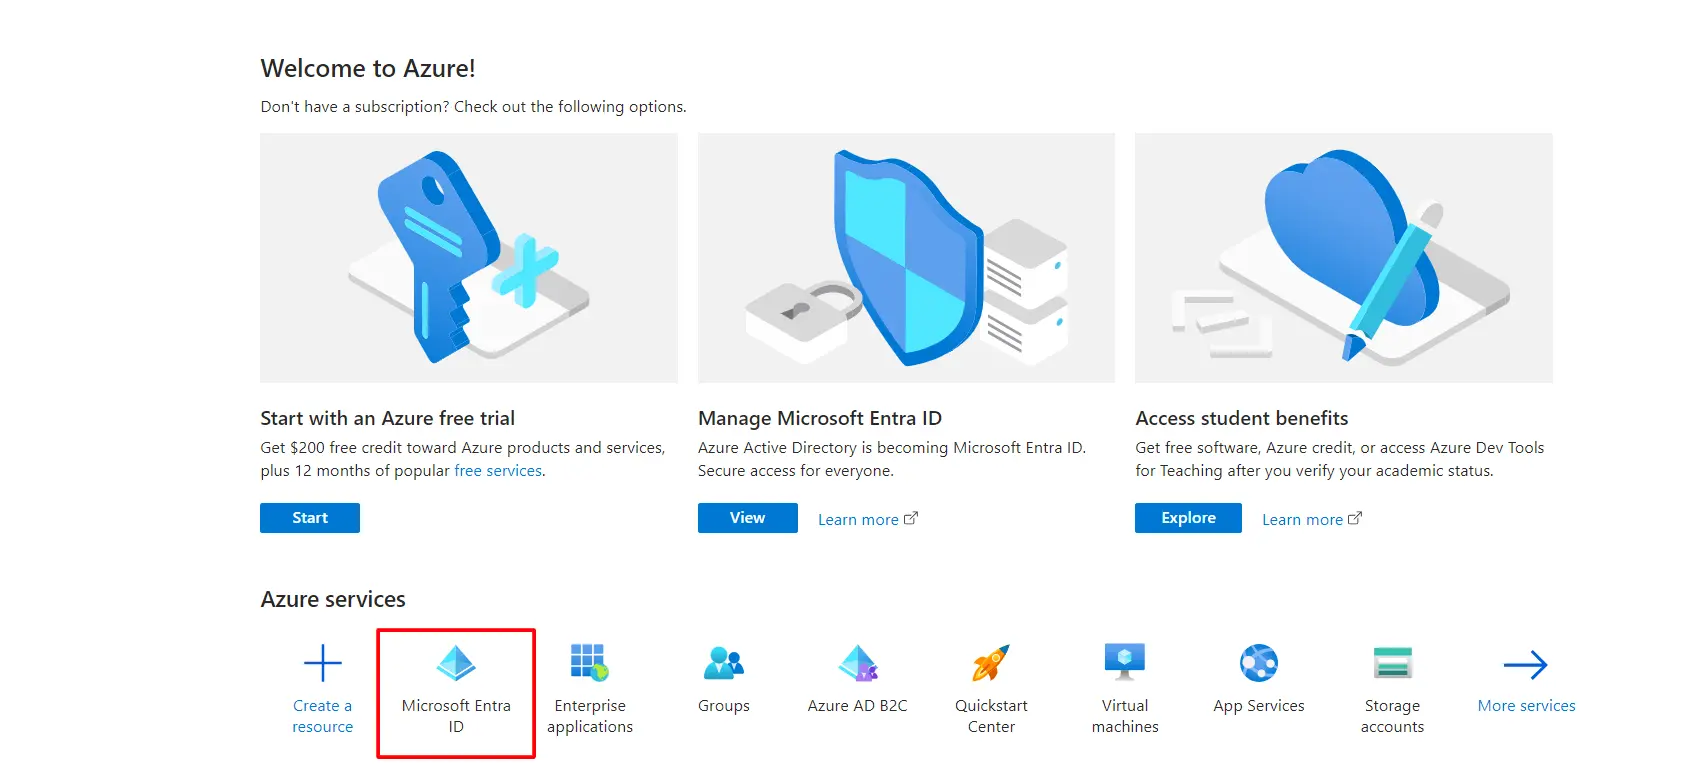
Task: Click the Explore button for student benefits
Action: 1188,518
